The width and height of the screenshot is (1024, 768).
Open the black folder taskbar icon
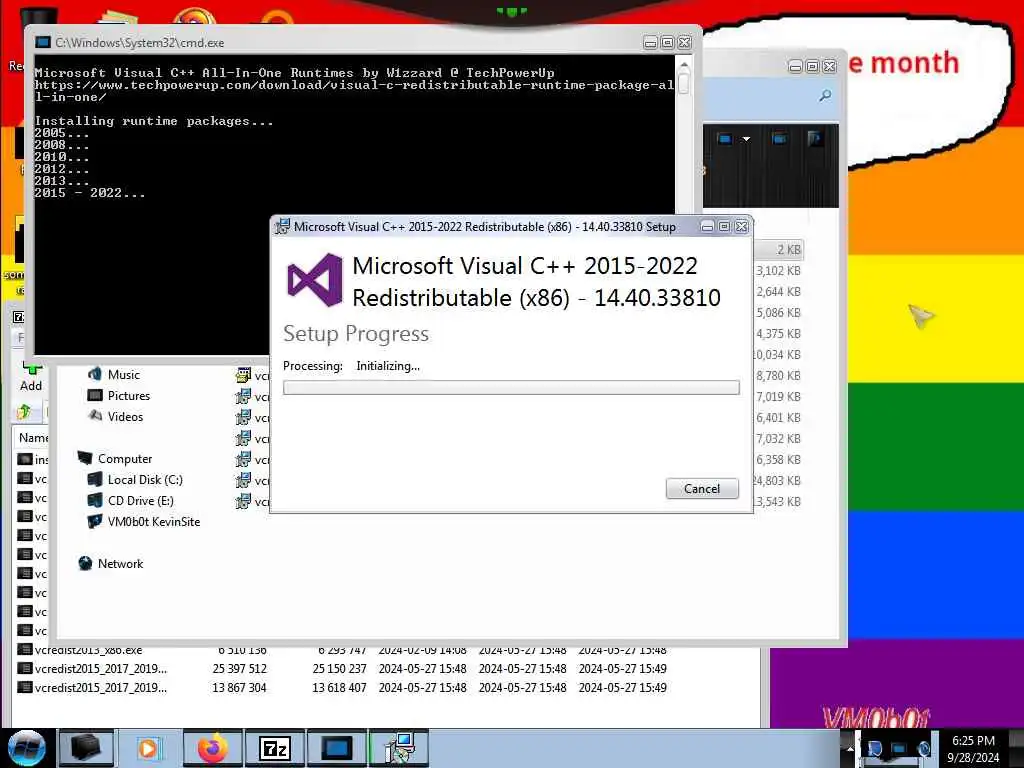[x=86, y=748]
